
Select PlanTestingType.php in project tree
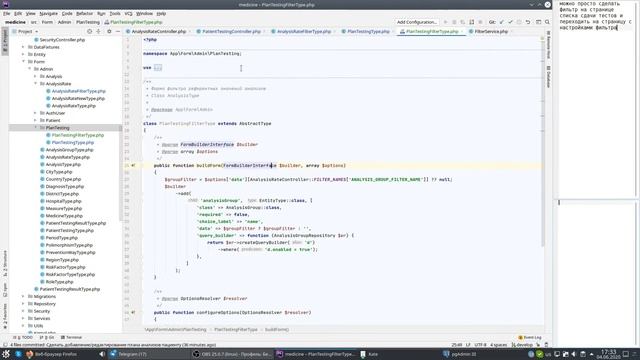click(x=70, y=142)
